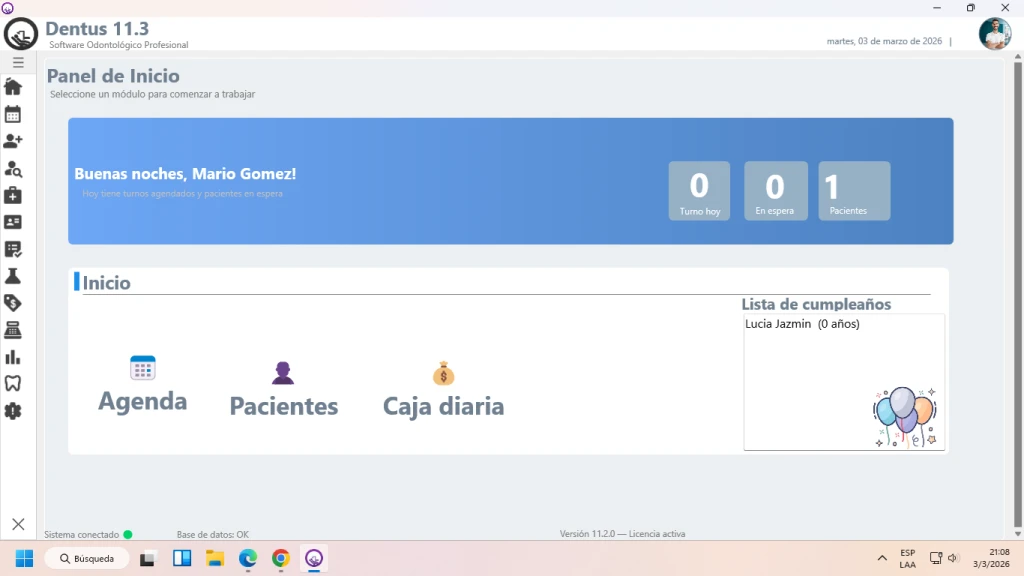Open the Pacientes module
The width and height of the screenshot is (1024, 576).
[x=283, y=389]
